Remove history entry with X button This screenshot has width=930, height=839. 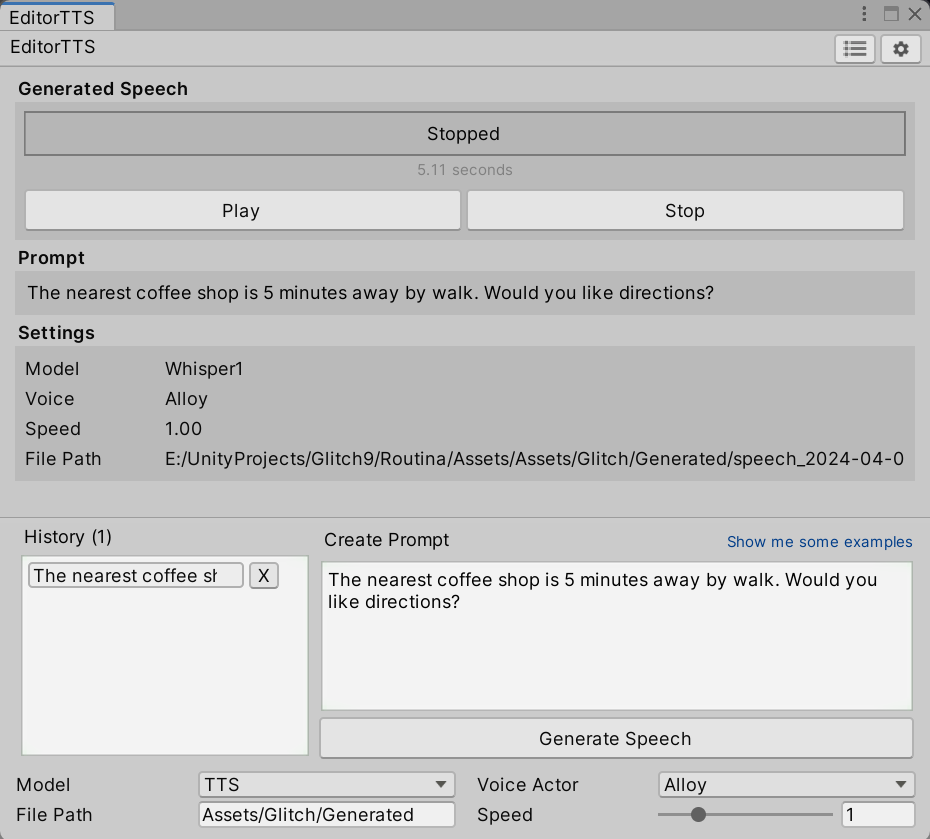pyautogui.click(x=263, y=576)
